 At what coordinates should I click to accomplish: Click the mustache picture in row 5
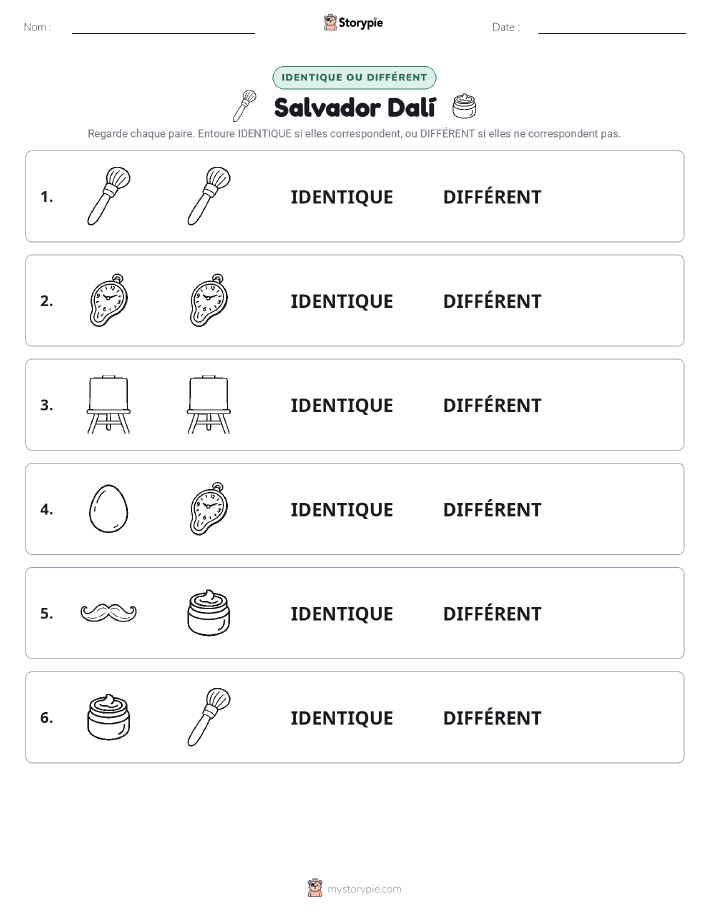pyautogui.click(x=109, y=613)
